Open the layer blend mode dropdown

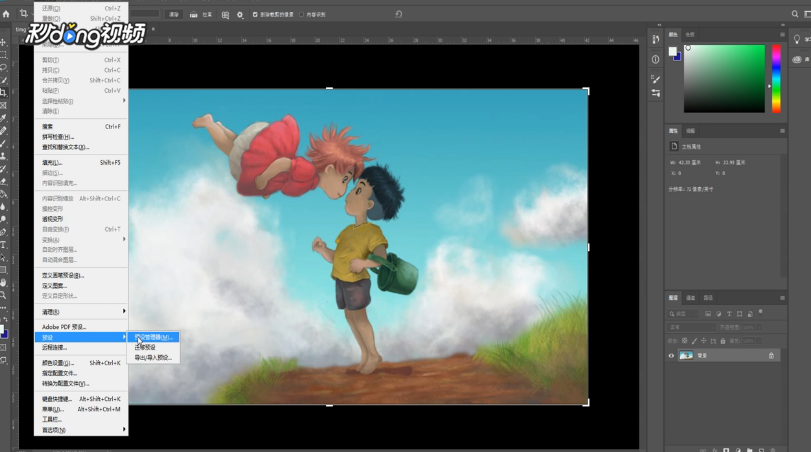pos(692,327)
